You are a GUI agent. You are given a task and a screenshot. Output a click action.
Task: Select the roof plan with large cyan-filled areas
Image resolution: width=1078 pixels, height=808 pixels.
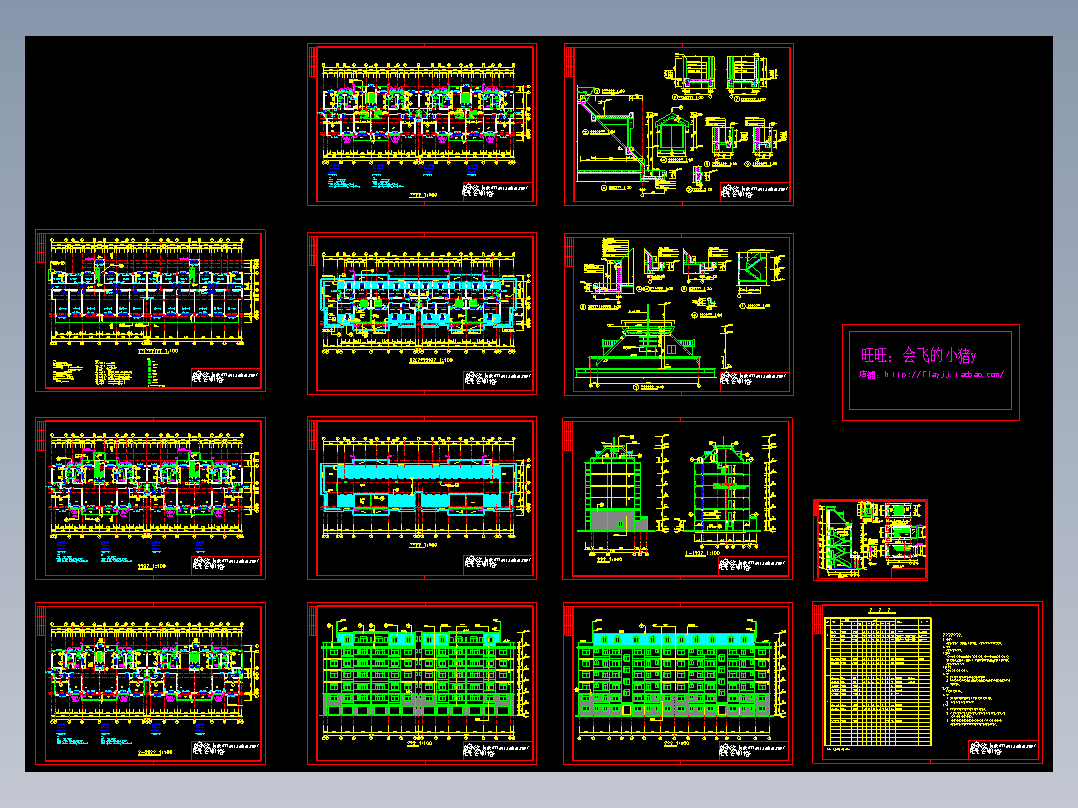(421, 498)
